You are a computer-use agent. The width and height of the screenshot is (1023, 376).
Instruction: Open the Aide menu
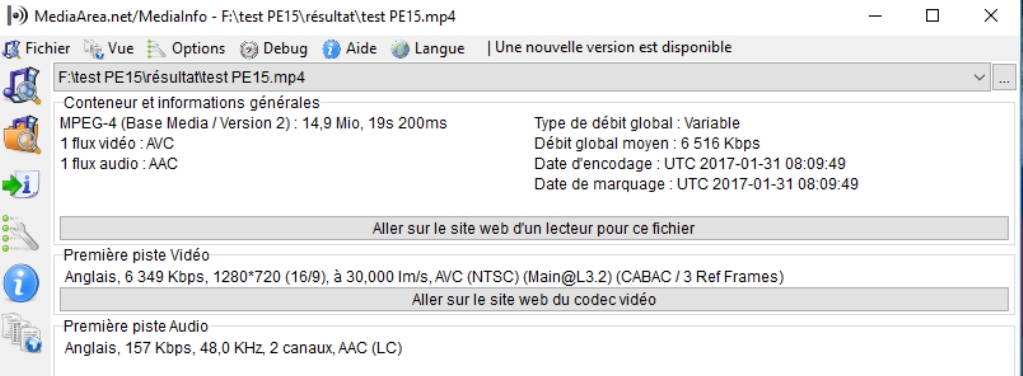350,48
